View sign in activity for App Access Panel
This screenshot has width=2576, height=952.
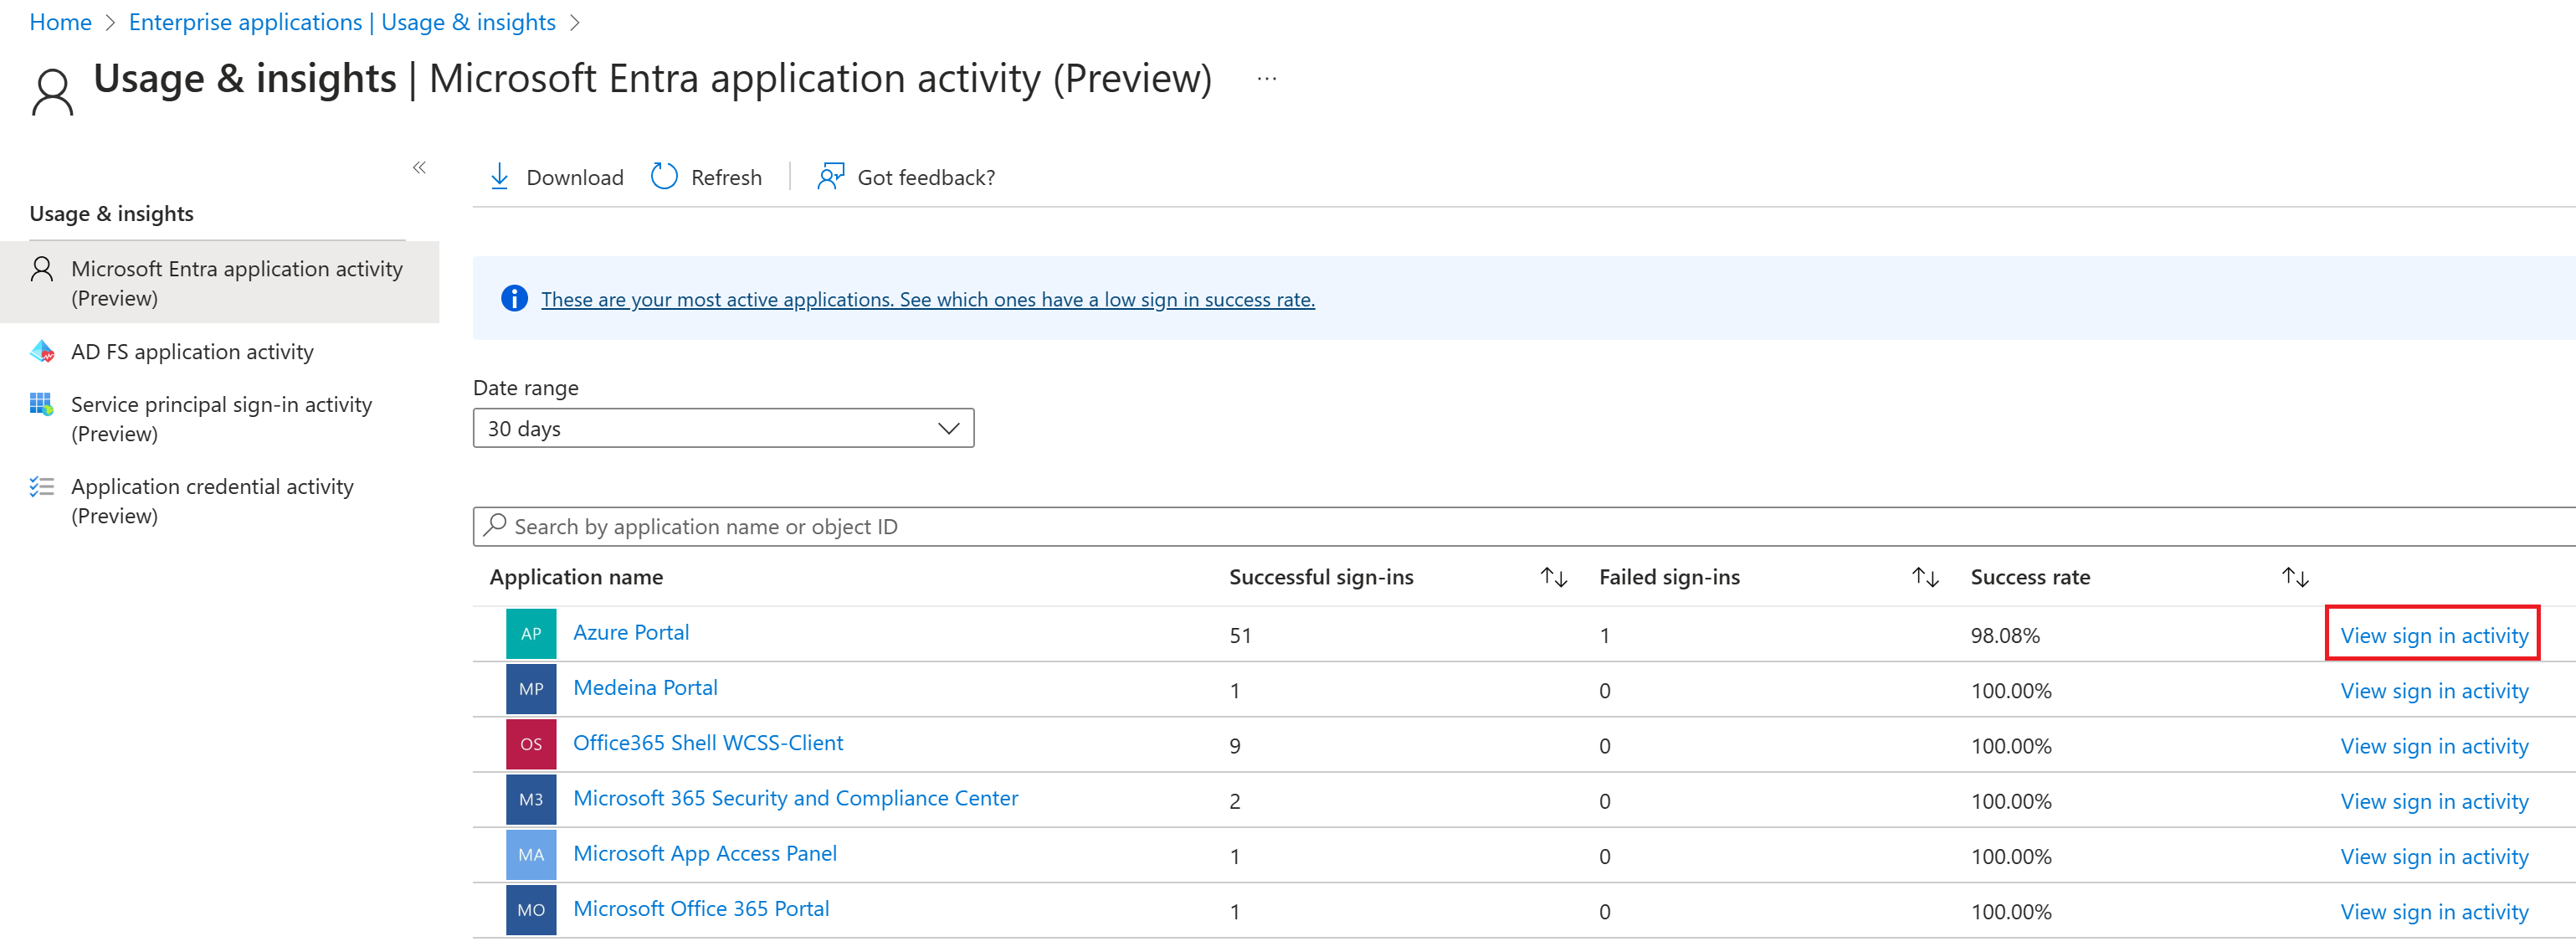tap(2434, 856)
